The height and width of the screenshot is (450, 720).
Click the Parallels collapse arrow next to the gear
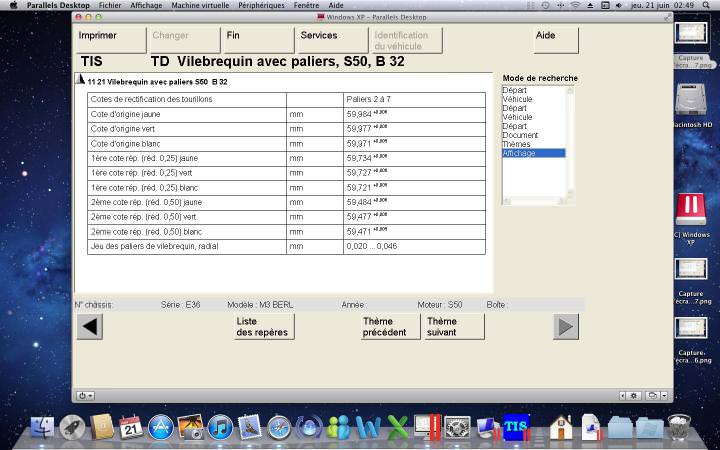623,395
